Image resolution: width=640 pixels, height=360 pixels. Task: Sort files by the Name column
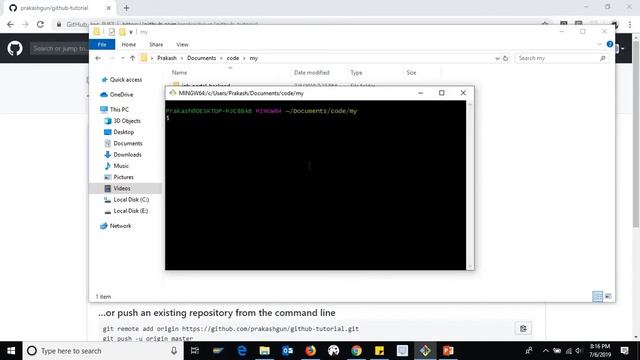[x=180, y=73]
